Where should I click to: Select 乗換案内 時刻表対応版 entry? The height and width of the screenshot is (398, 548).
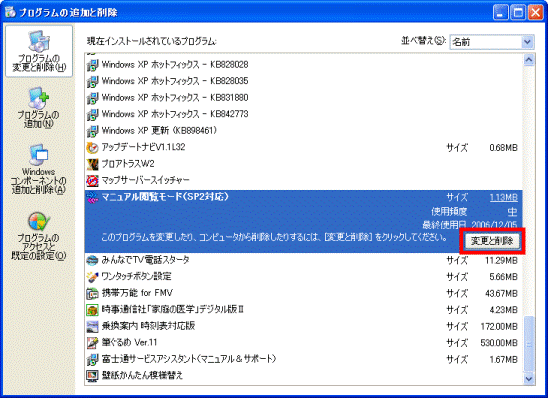(303, 326)
